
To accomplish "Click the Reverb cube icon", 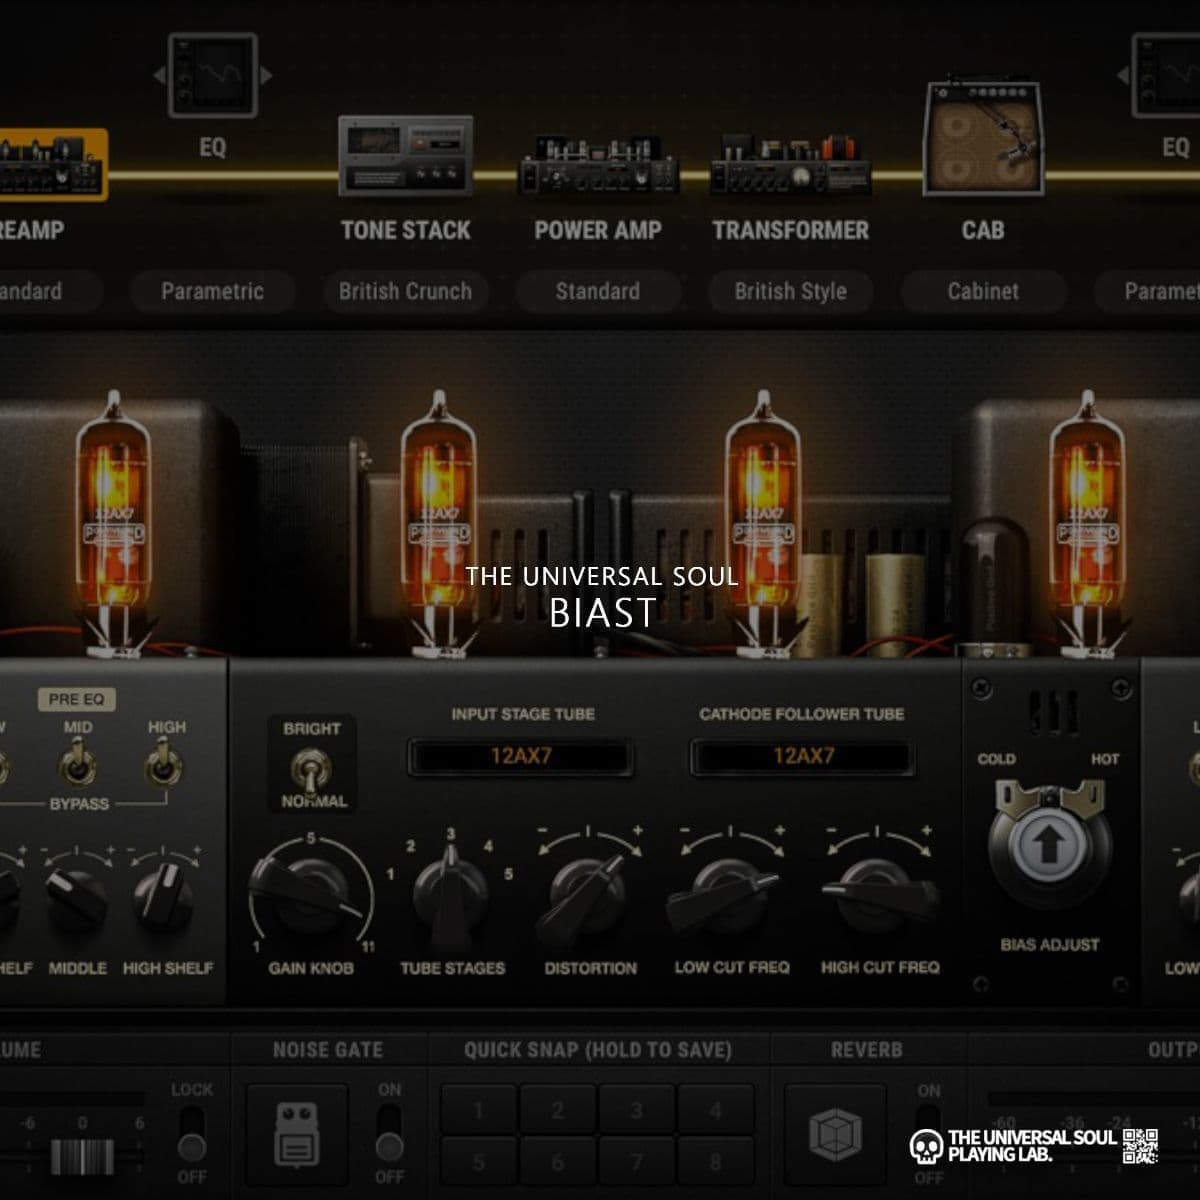I will tap(834, 1135).
